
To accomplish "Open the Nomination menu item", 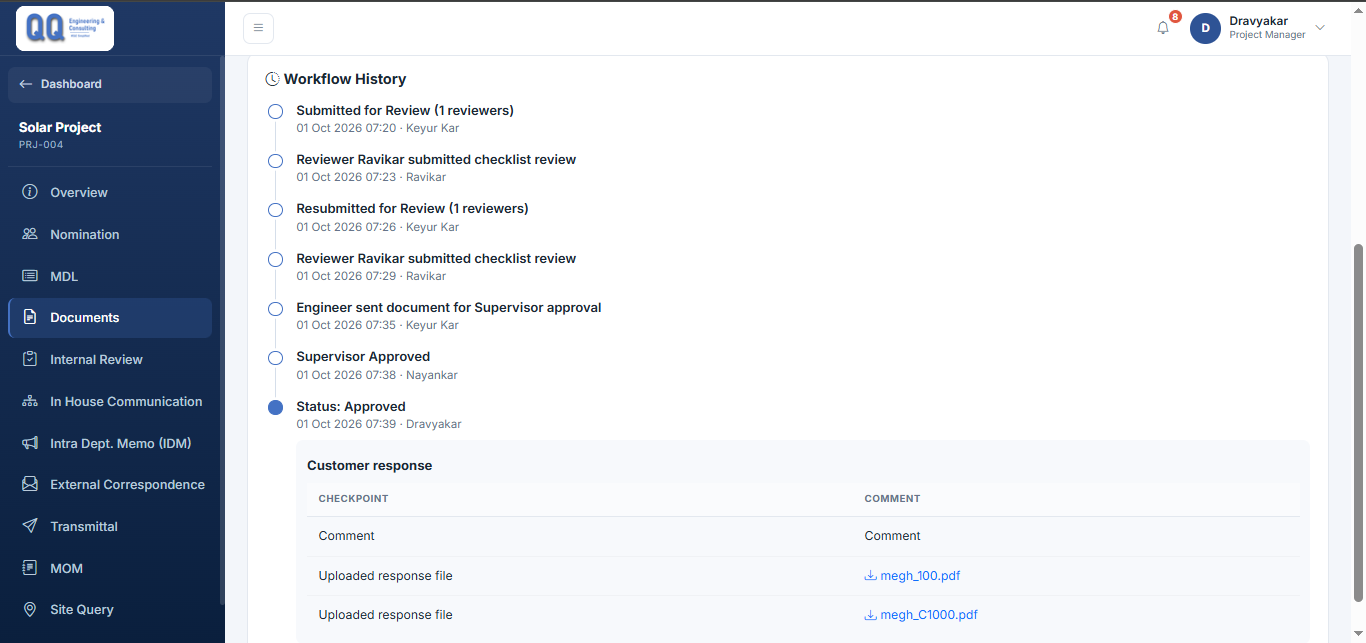I will coord(110,234).
